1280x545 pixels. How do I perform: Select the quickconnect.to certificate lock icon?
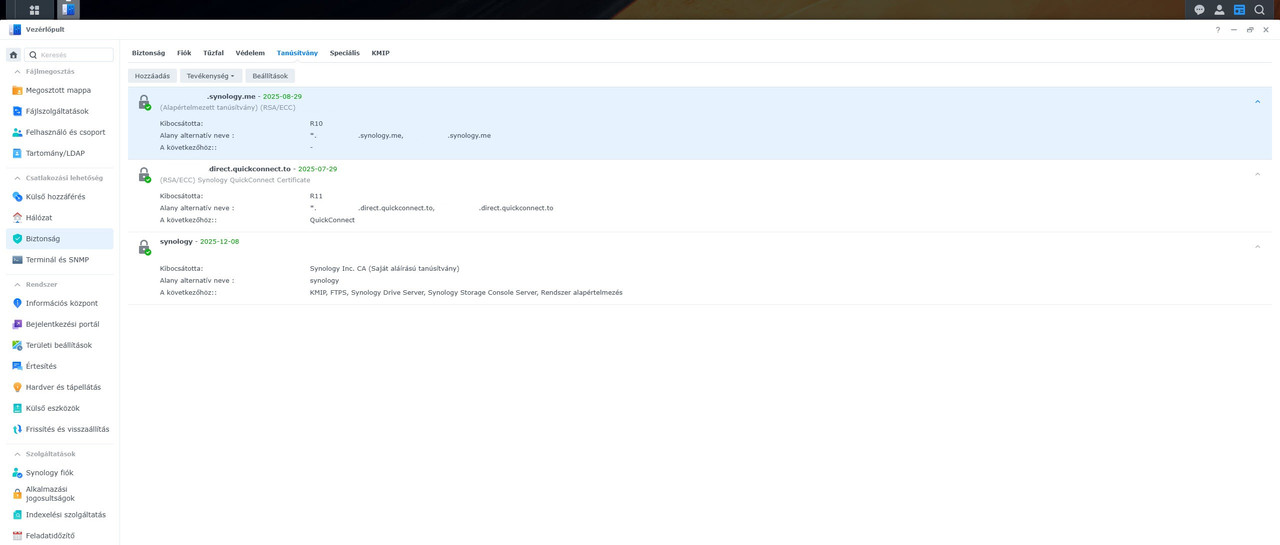[144, 175]
